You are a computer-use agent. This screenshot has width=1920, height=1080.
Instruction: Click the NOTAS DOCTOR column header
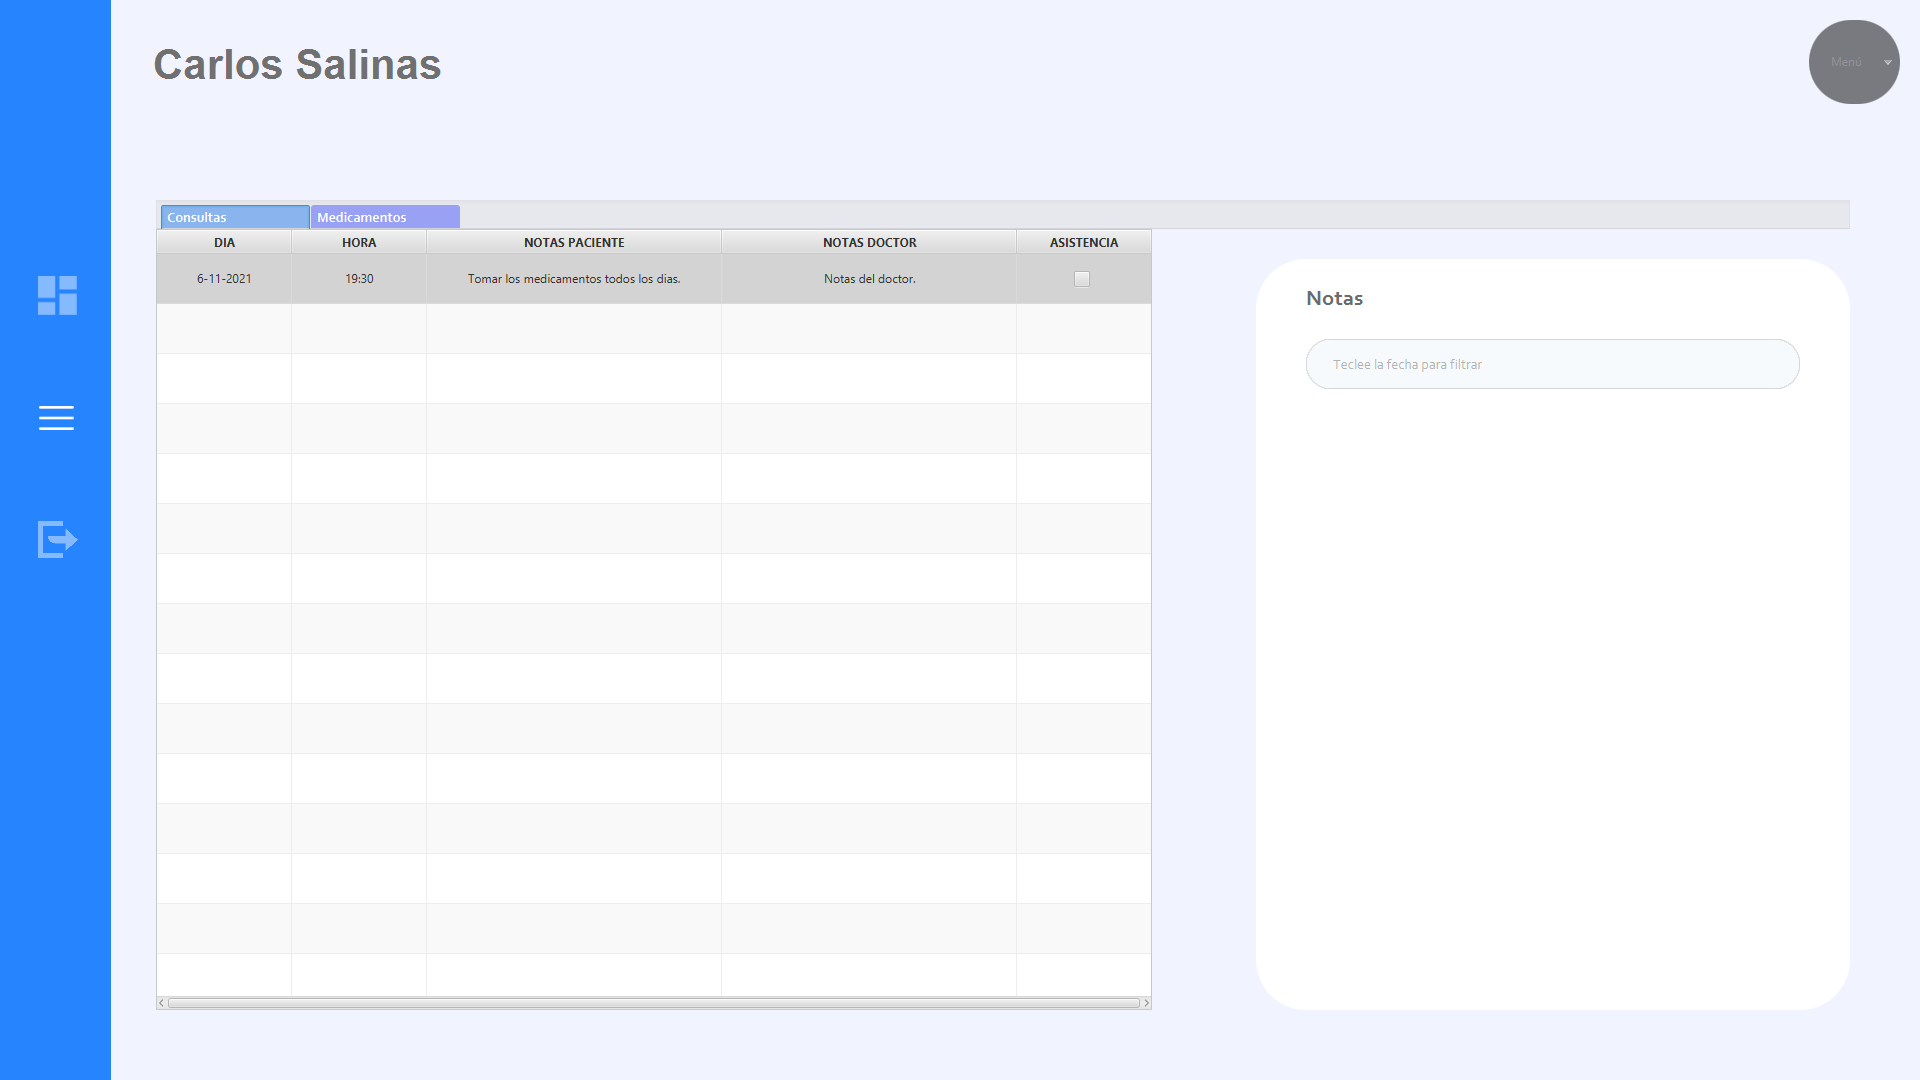(869, 242)
